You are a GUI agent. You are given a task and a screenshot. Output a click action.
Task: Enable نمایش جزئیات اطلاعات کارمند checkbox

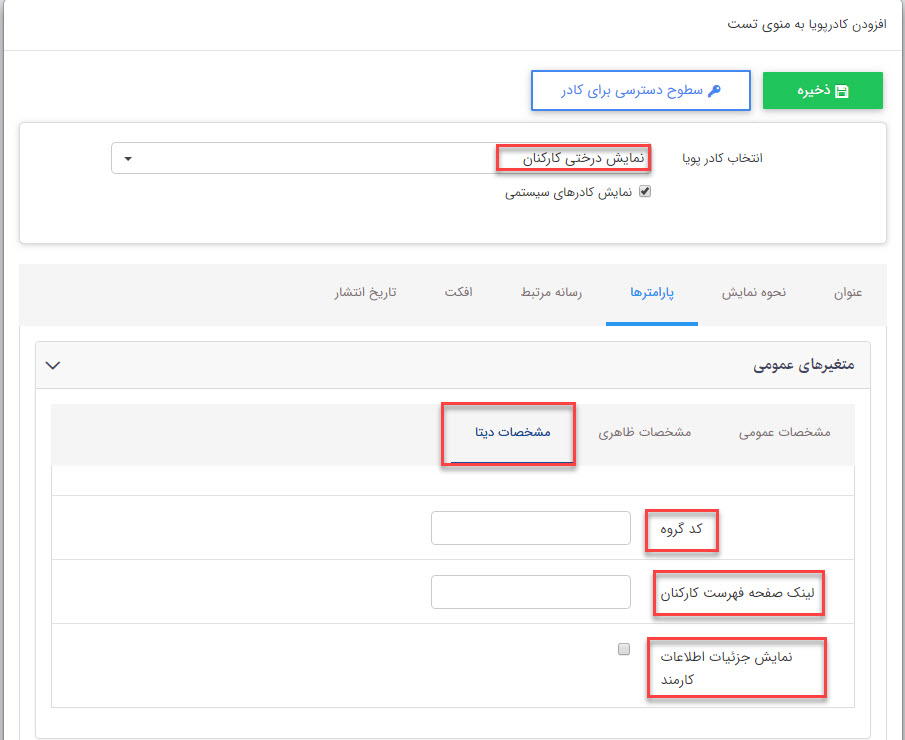click(x=624, y=649)
